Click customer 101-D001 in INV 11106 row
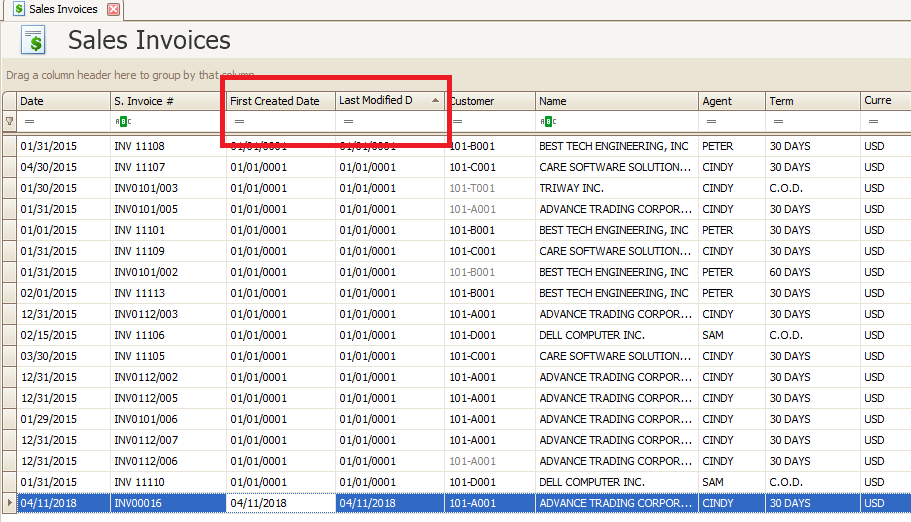The width and height of the screenshot is (911, 522). pos(490,335)
